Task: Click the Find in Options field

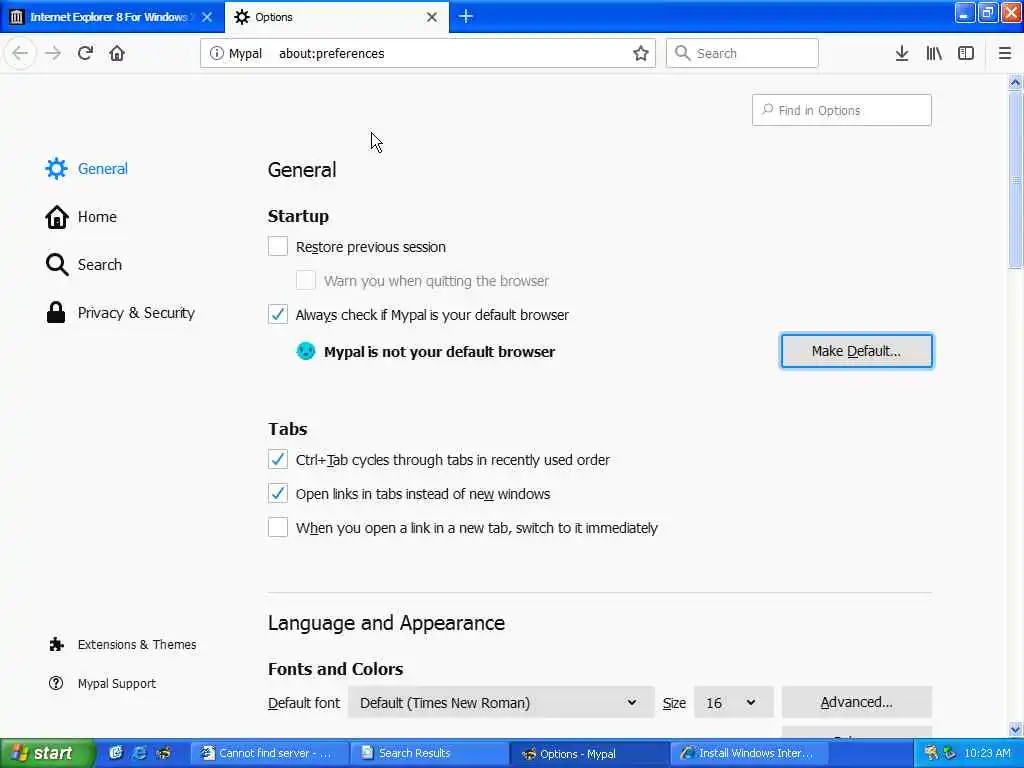Action: pos(842,110)
